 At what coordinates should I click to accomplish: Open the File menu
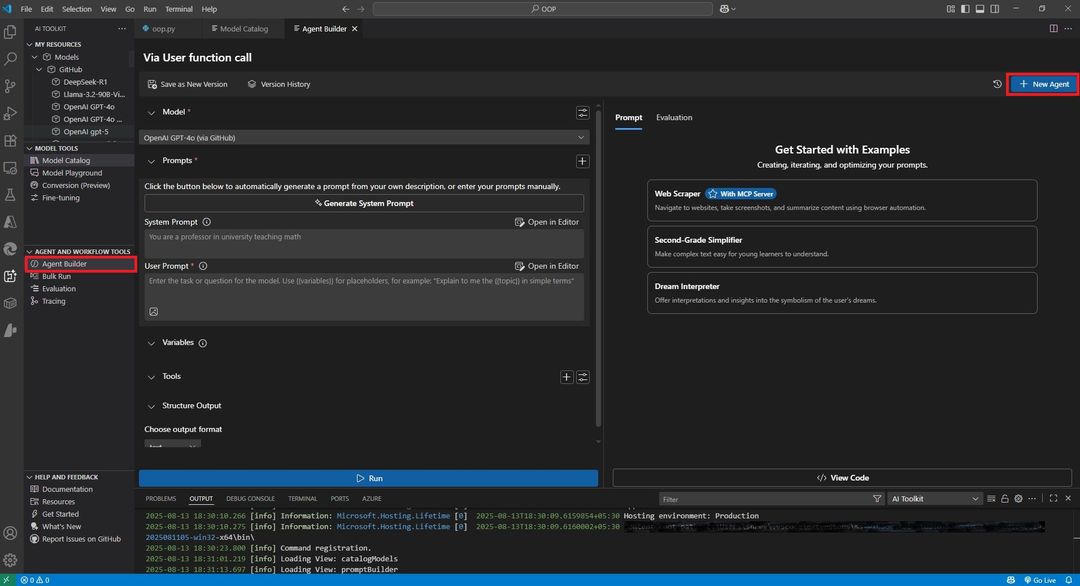(26, 9)
